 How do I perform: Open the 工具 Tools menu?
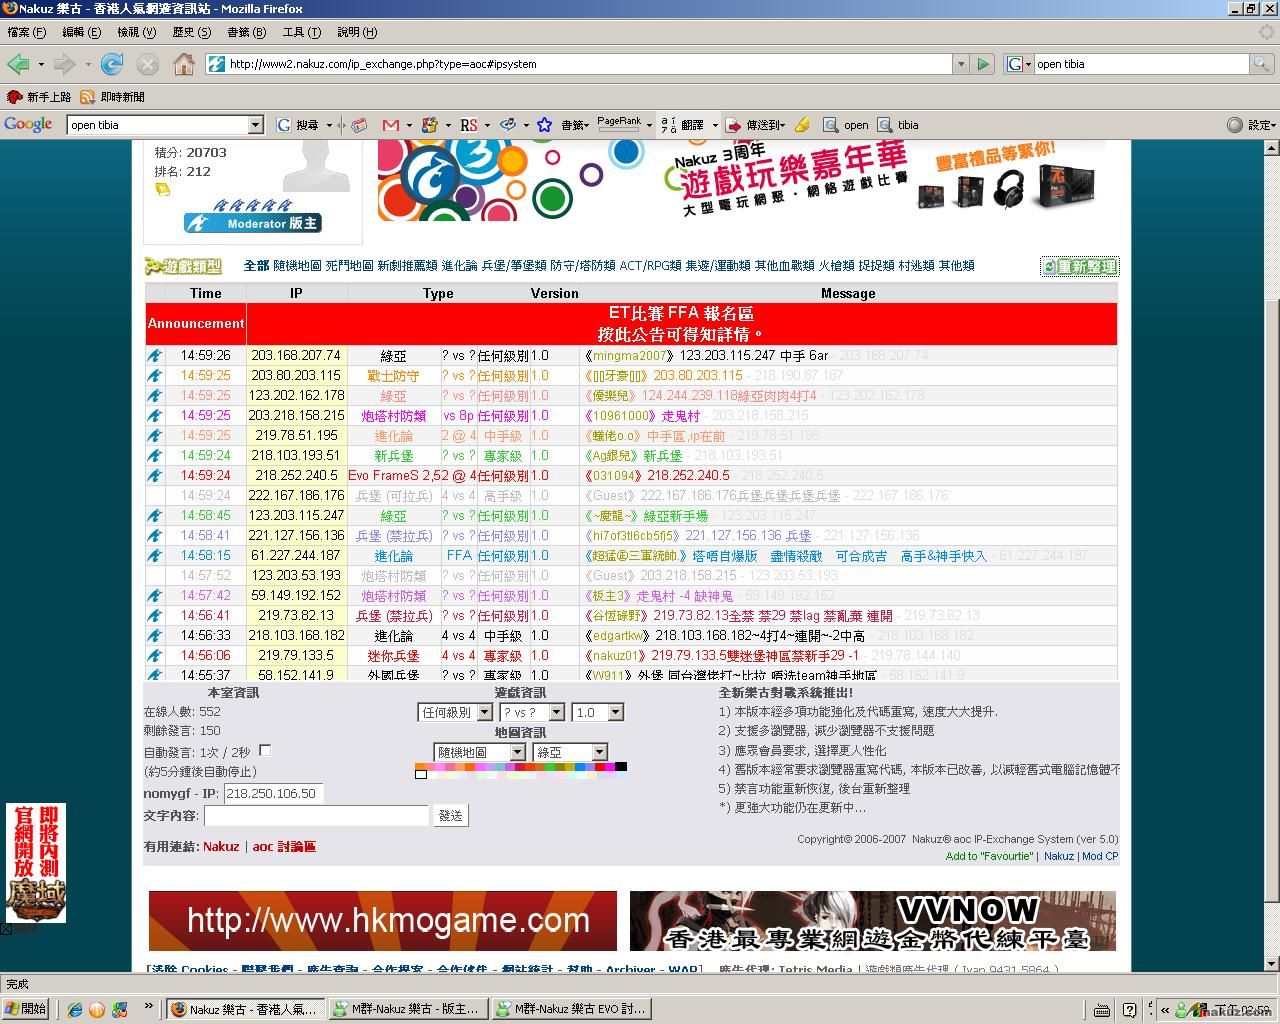[x=301, y=32]
